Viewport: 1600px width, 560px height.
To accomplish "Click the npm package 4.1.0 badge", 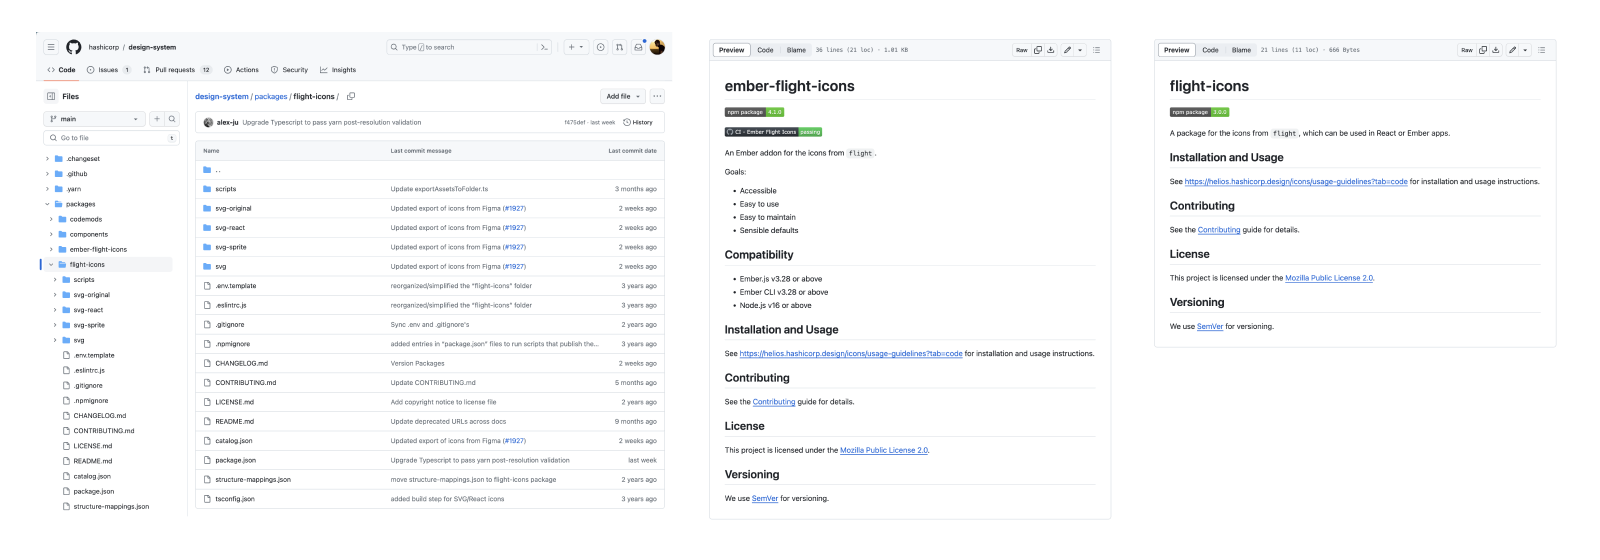I will [x=754, y=112].
